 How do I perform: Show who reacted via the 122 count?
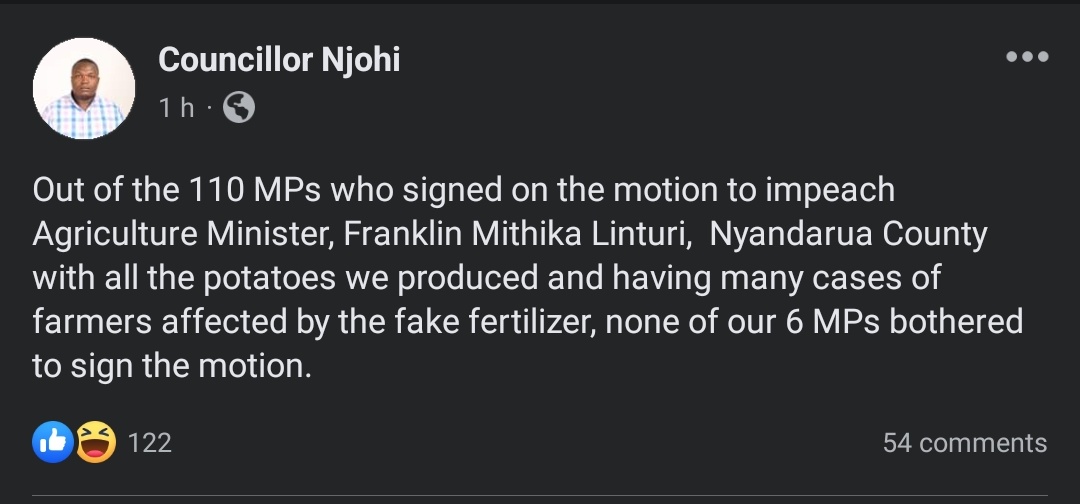(150, 443)
